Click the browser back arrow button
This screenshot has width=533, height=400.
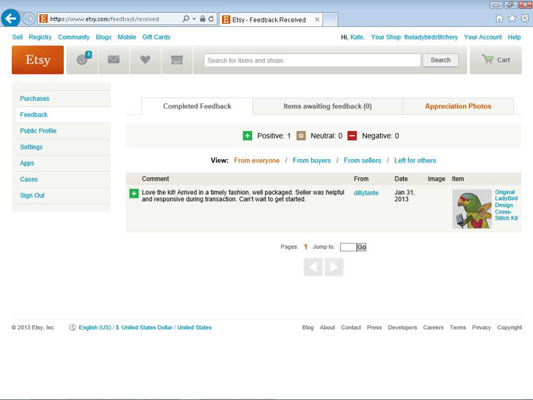[x=11, y=18]
